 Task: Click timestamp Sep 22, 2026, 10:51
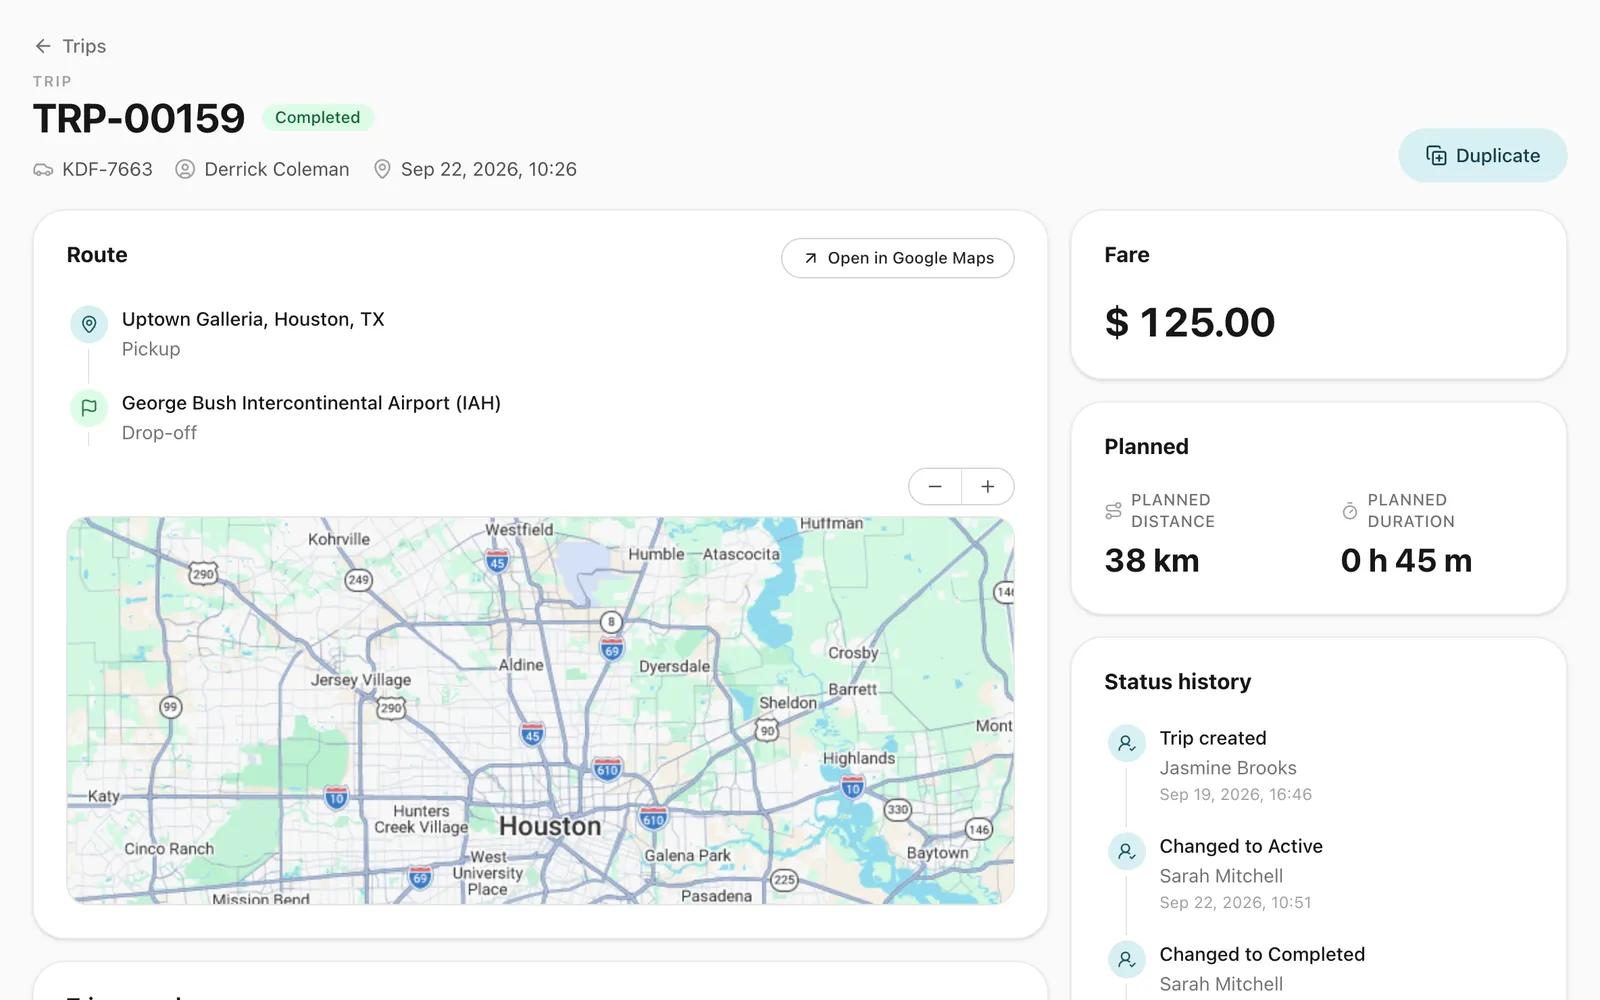[1235, 902]
